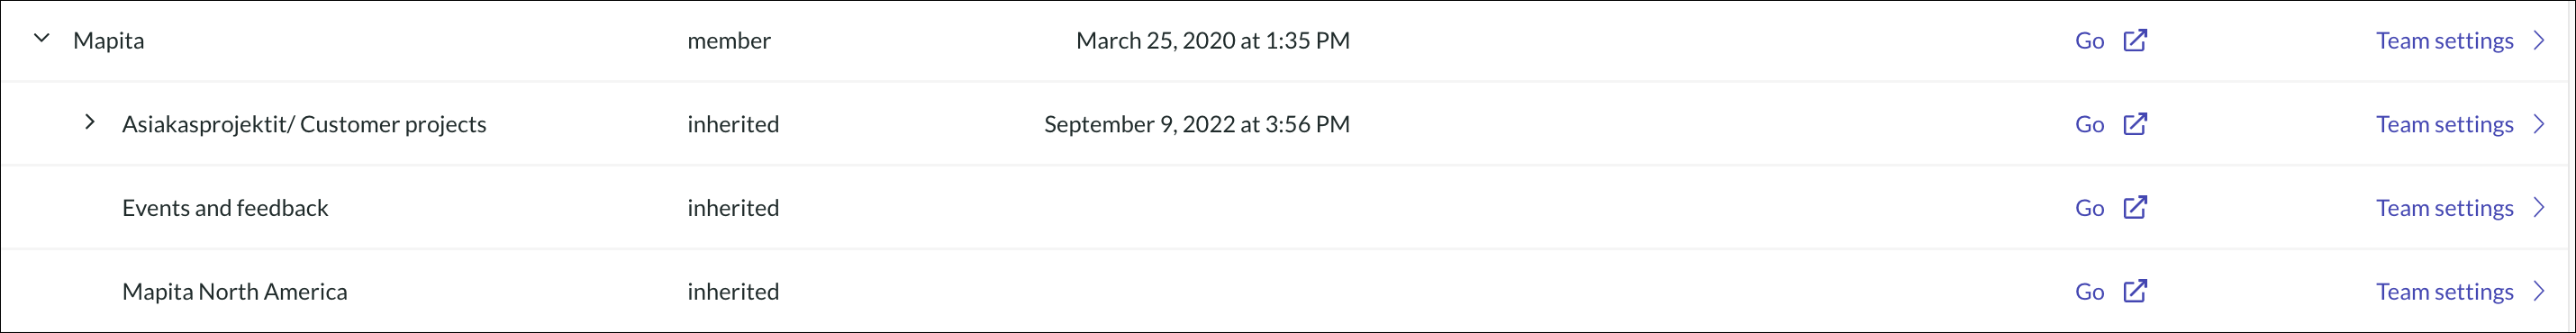
Task: Select the Events and feedback team name
Action: click(225, 207)
